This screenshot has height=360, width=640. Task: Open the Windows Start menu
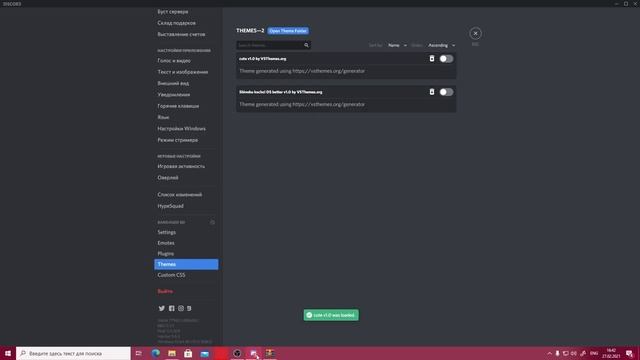(x=8, y=353)
